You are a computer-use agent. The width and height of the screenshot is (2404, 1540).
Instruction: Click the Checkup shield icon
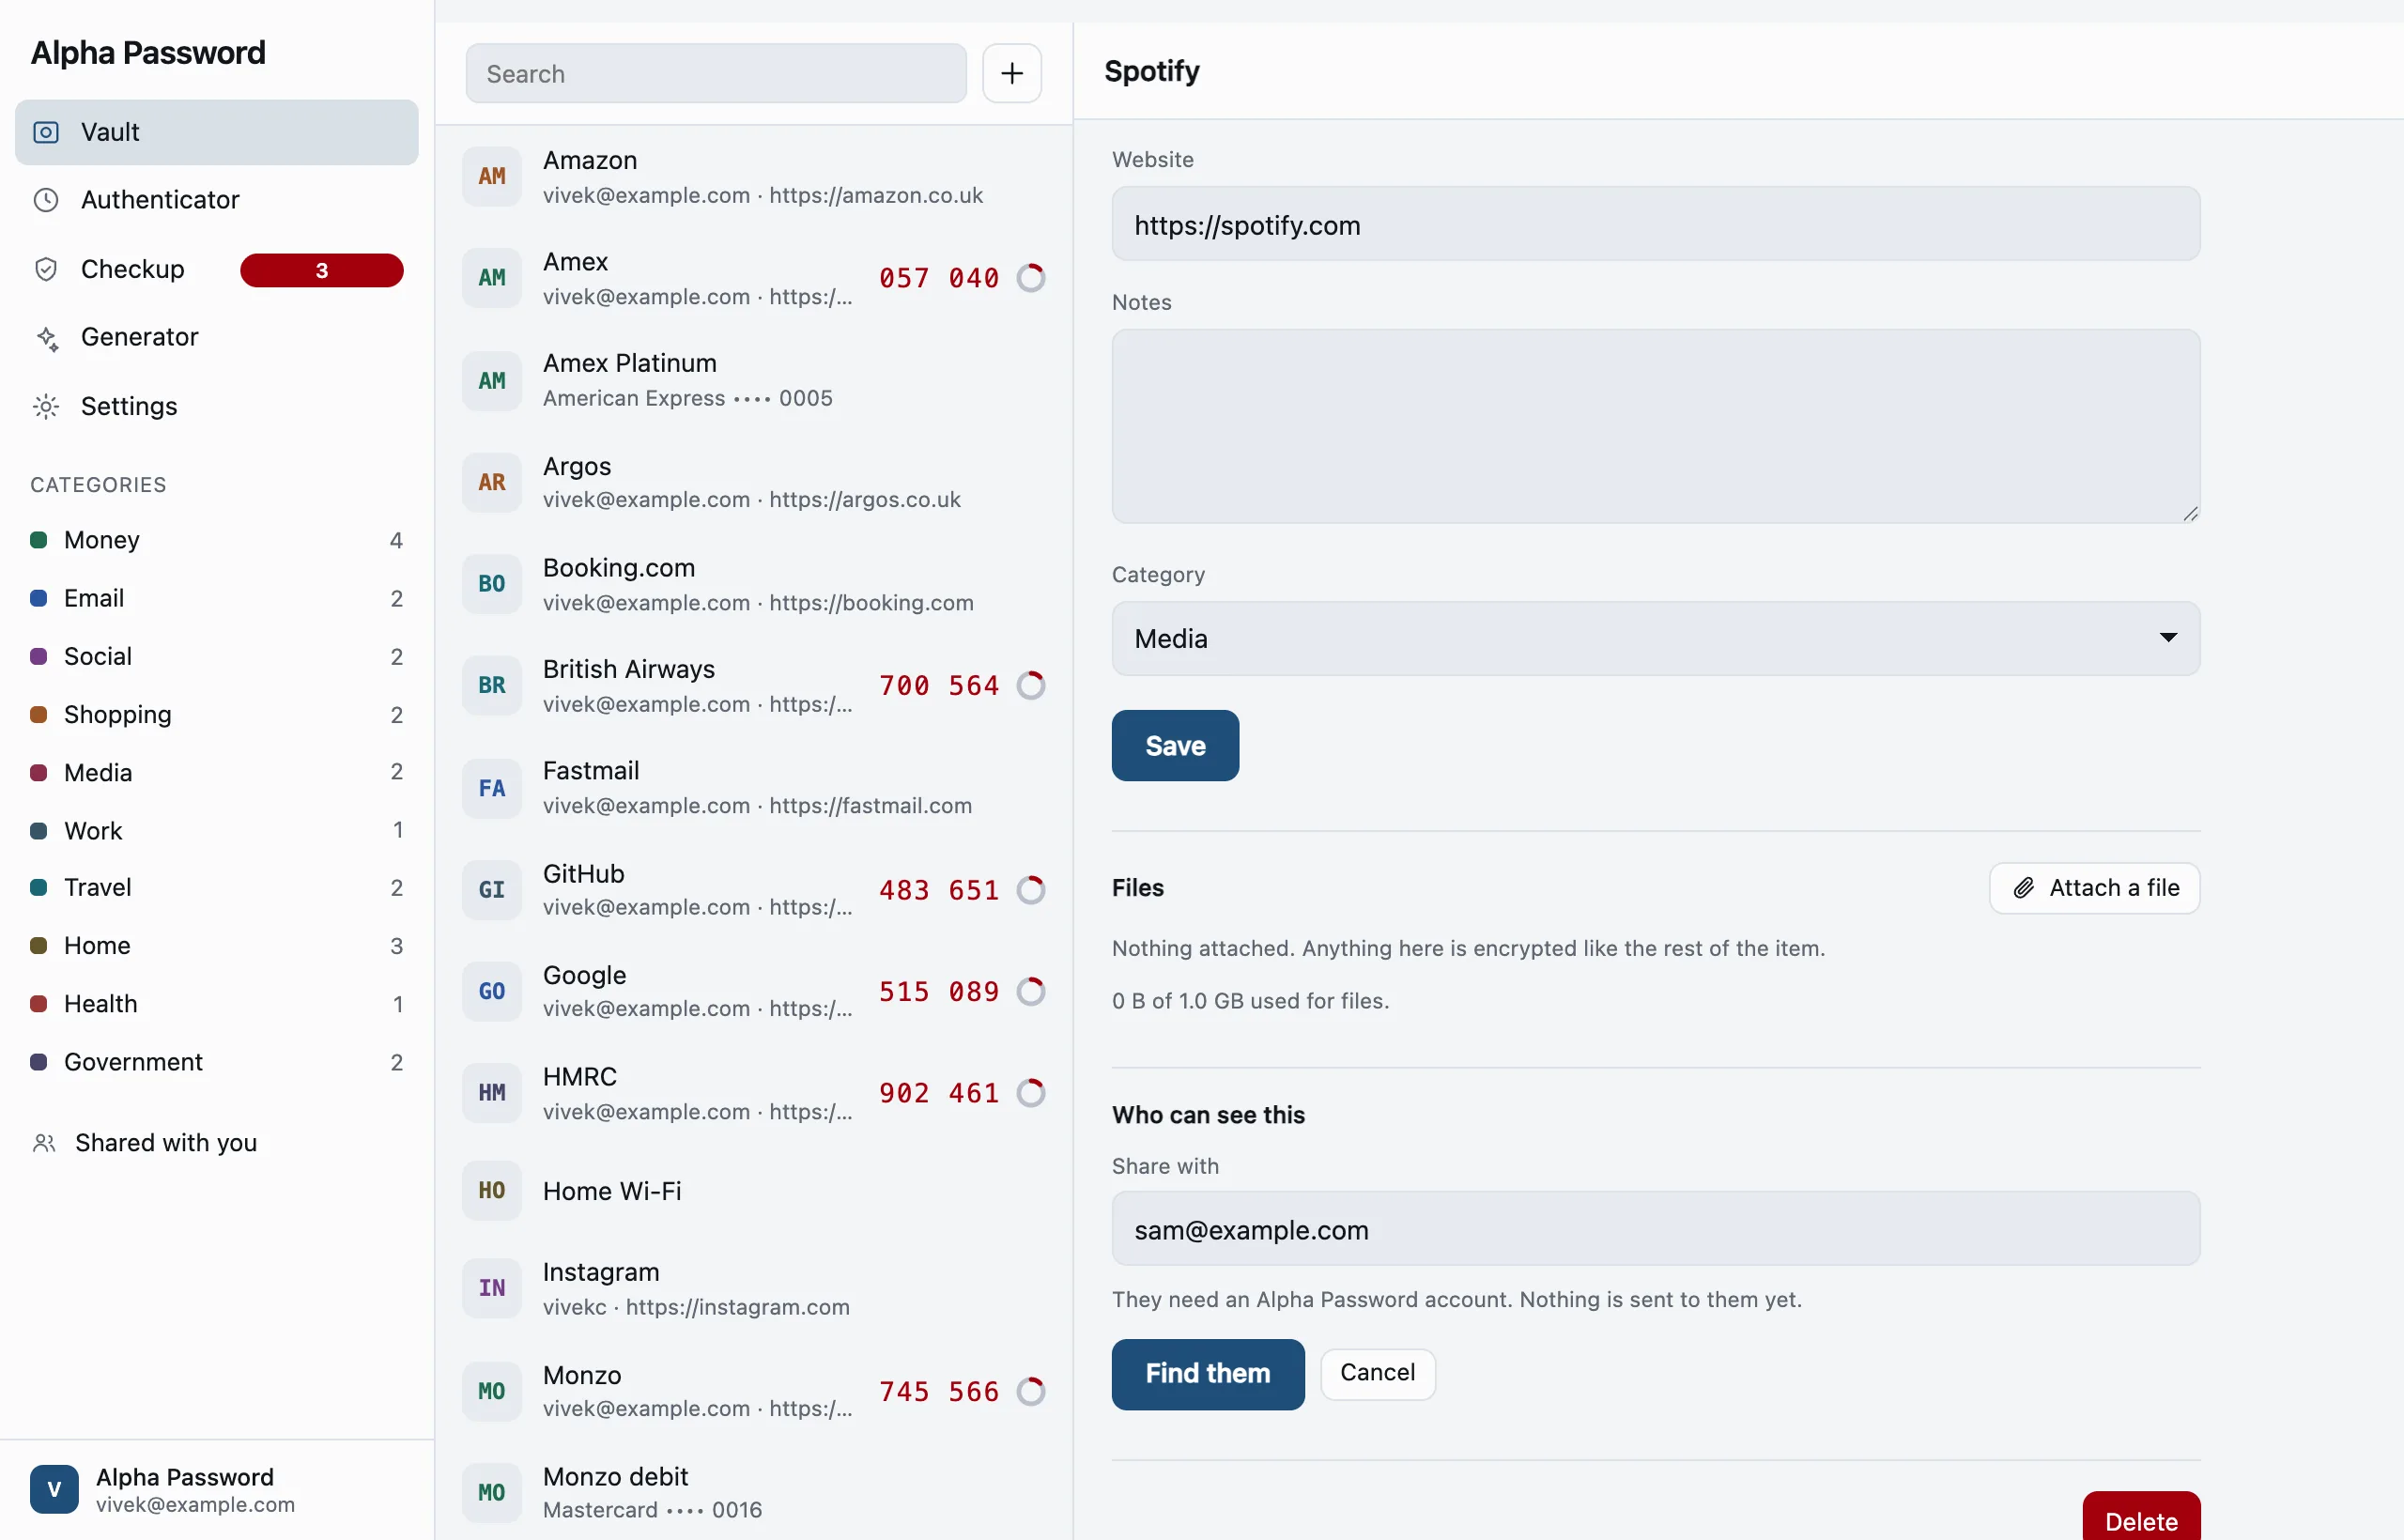tap(46, 269)
